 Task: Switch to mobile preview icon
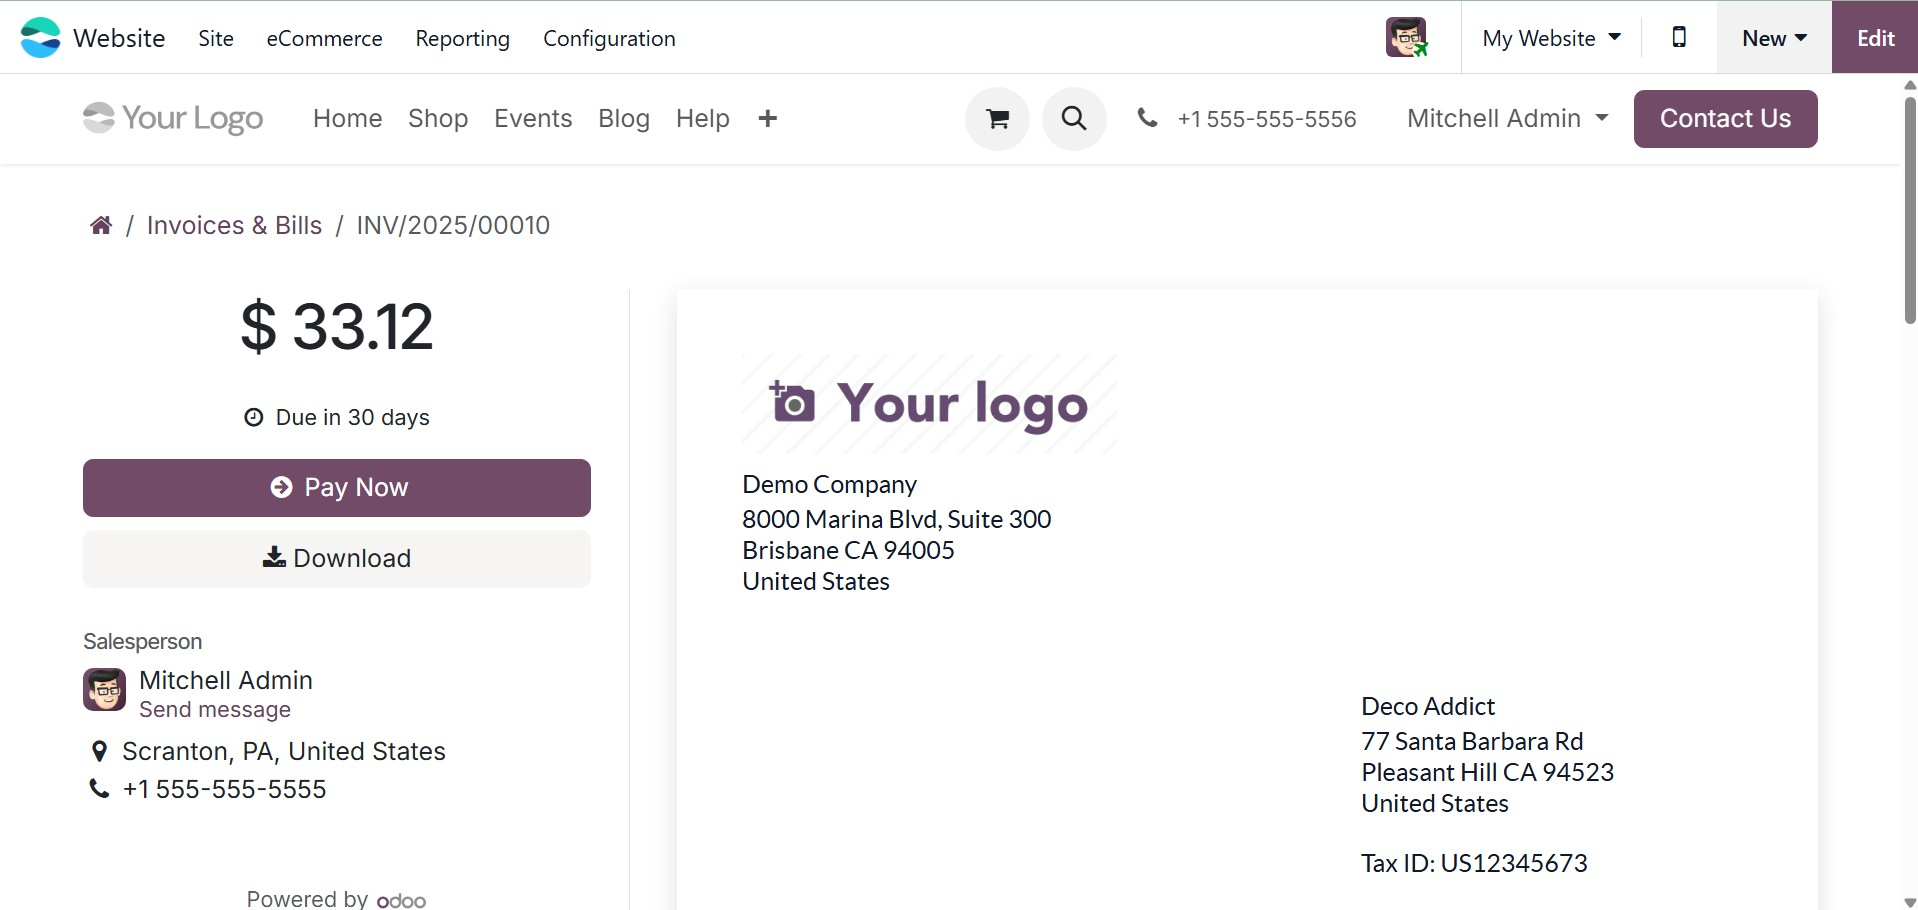click(x=1679, y=38)
